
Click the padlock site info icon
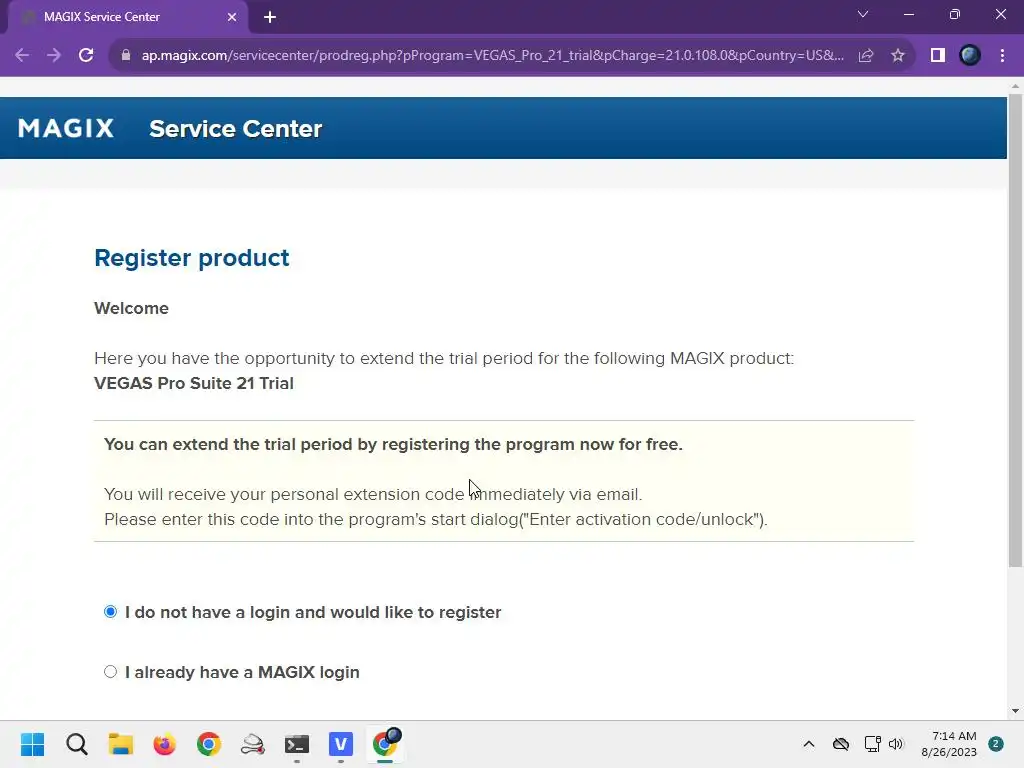tap(126, 56)
